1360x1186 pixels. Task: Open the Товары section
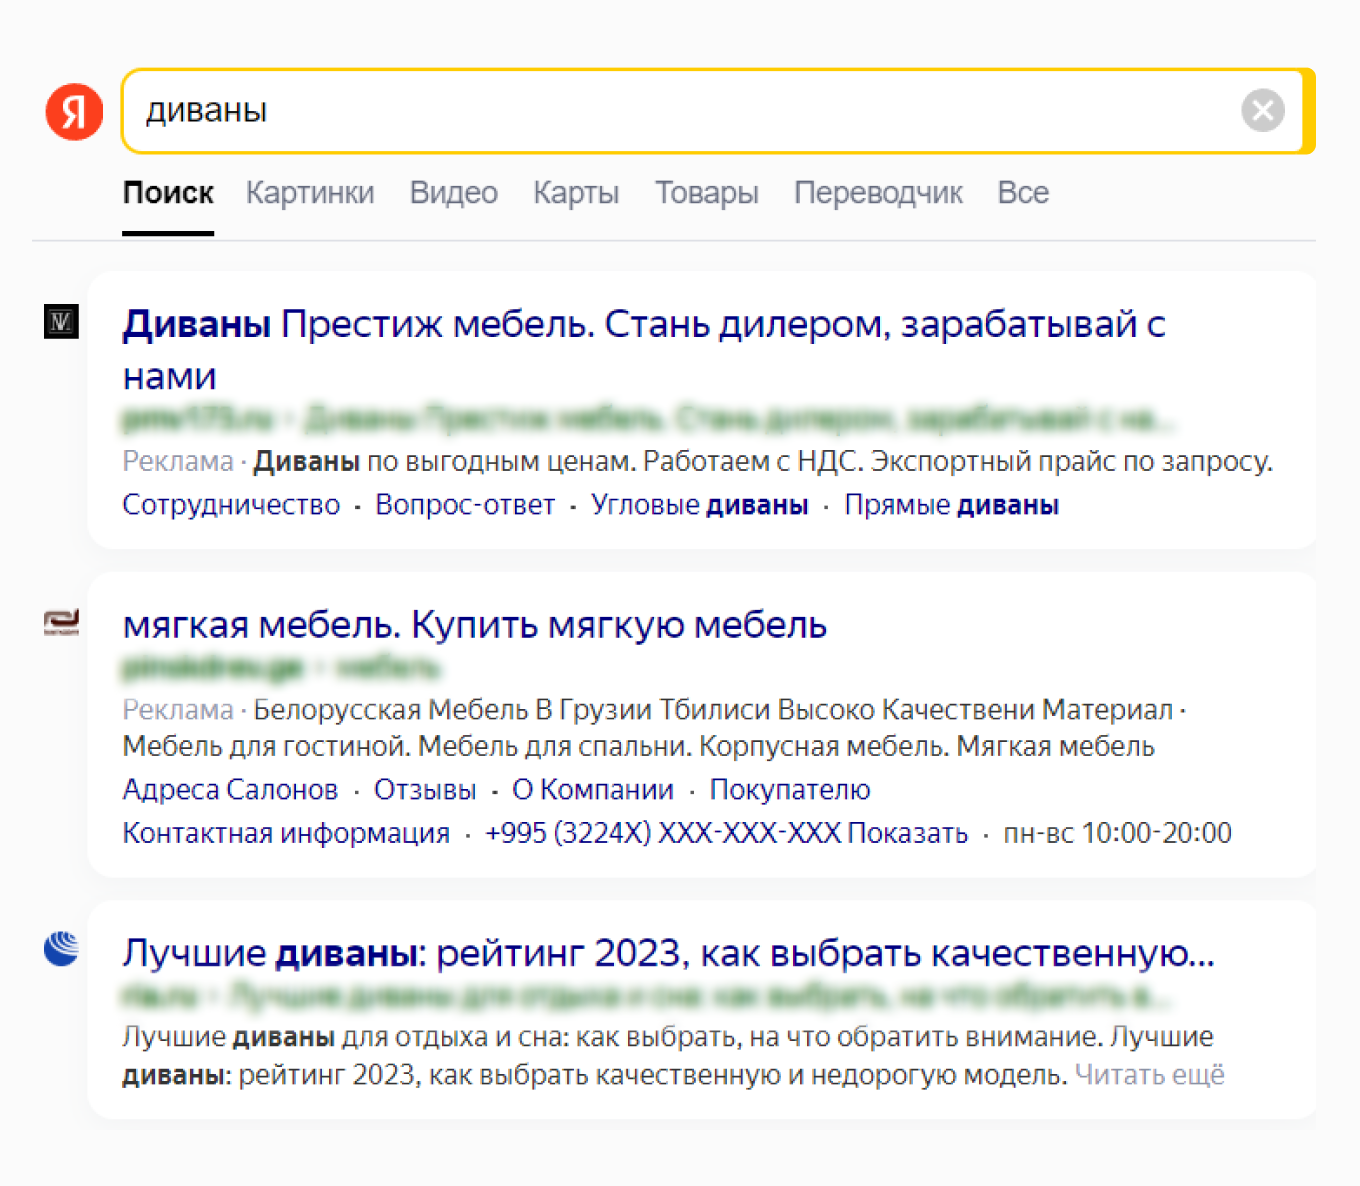pyautogui.click(x=707, y=193)
